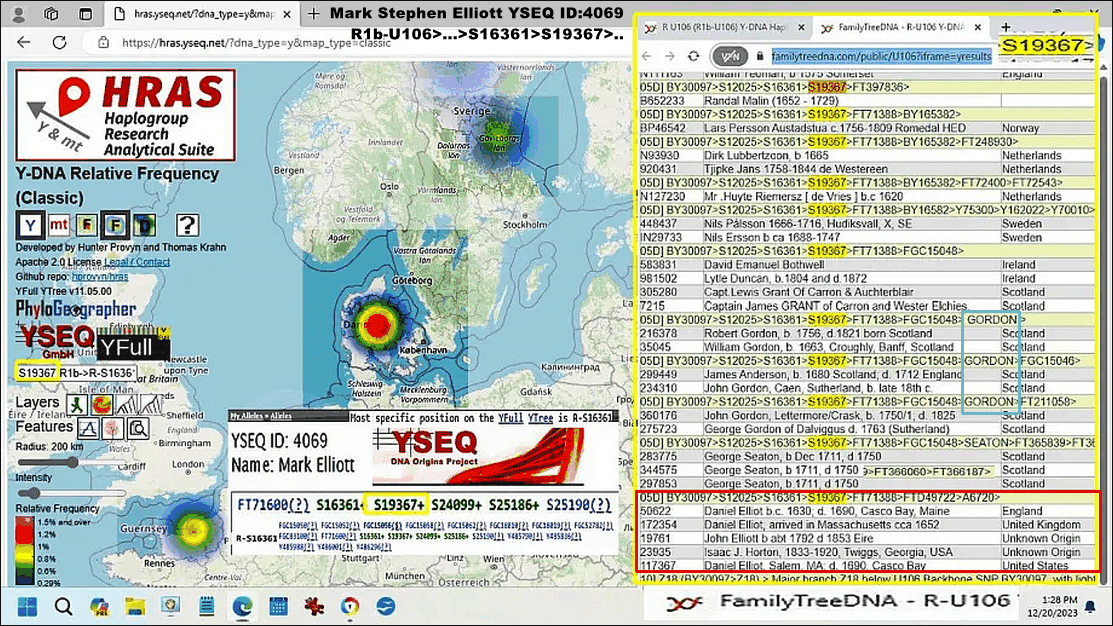Open Microsoft Edge from the taskbar
The image size is (1113, 626).
point(241,606)
